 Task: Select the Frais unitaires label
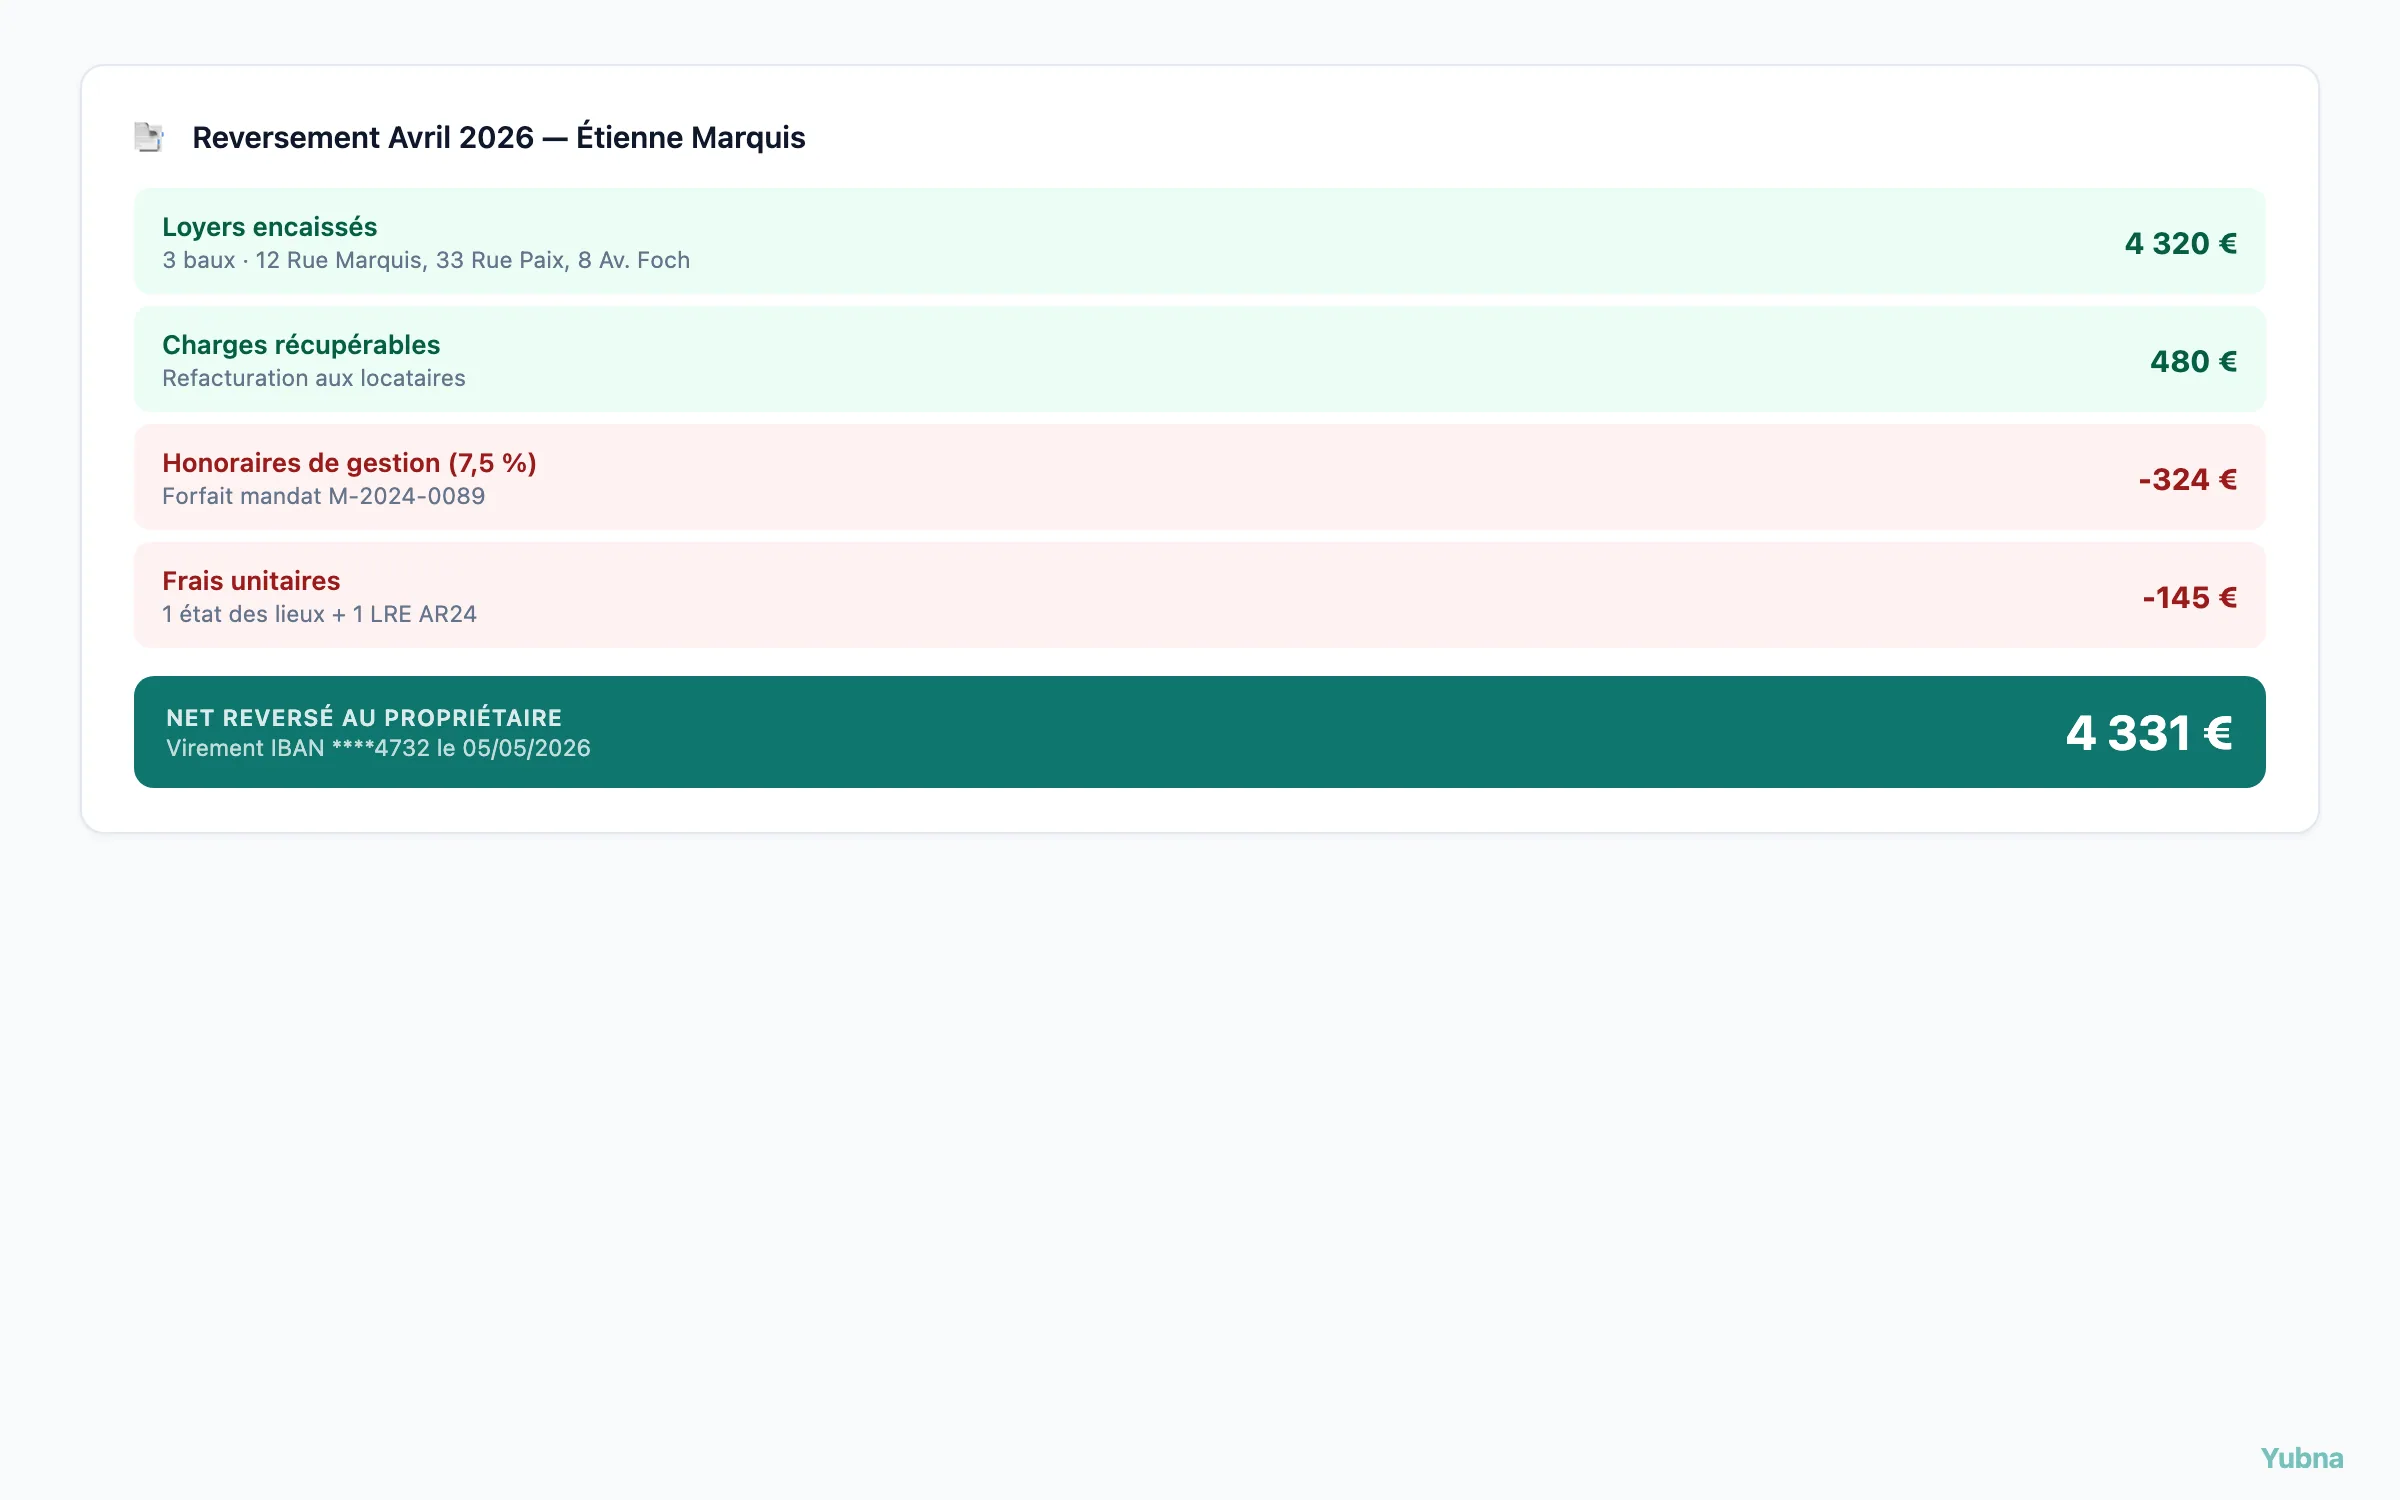point(251,581)
